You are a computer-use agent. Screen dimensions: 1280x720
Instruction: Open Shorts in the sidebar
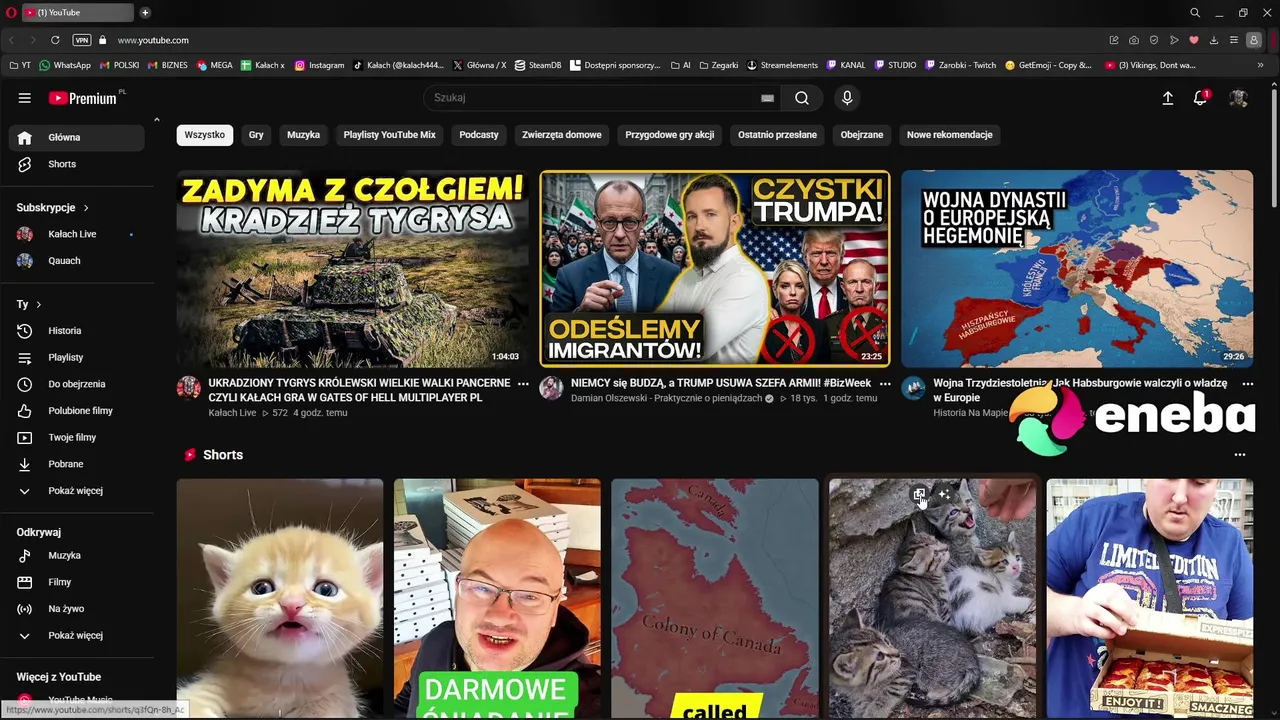[76, 164]
